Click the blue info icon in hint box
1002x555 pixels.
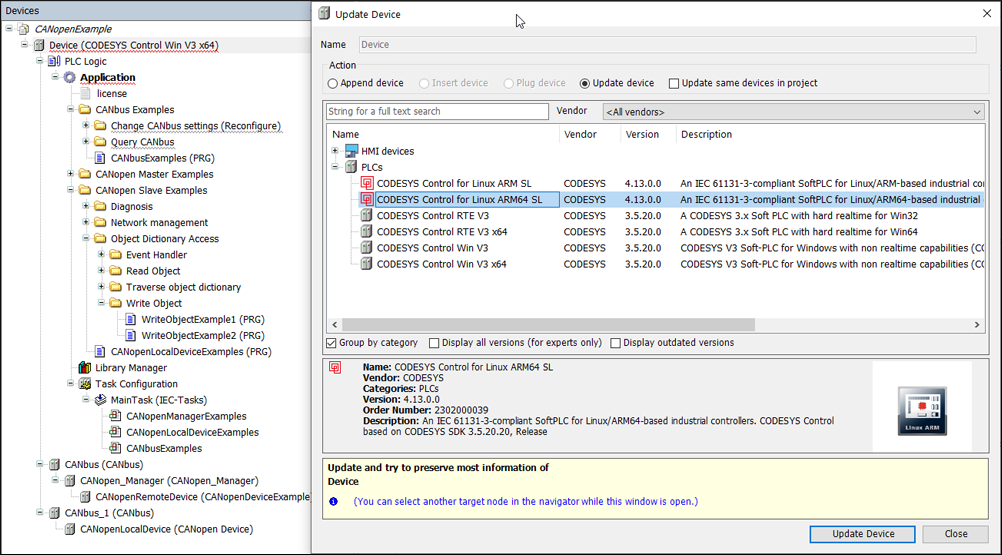coord(334,501)
